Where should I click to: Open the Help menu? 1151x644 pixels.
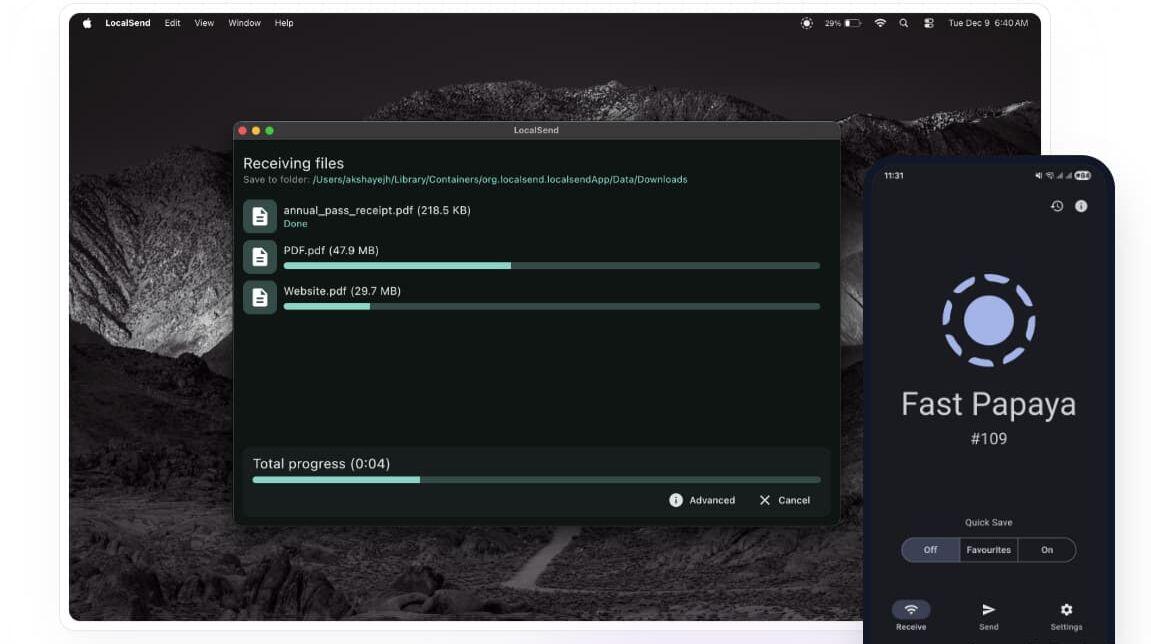(x=284, y=23)
